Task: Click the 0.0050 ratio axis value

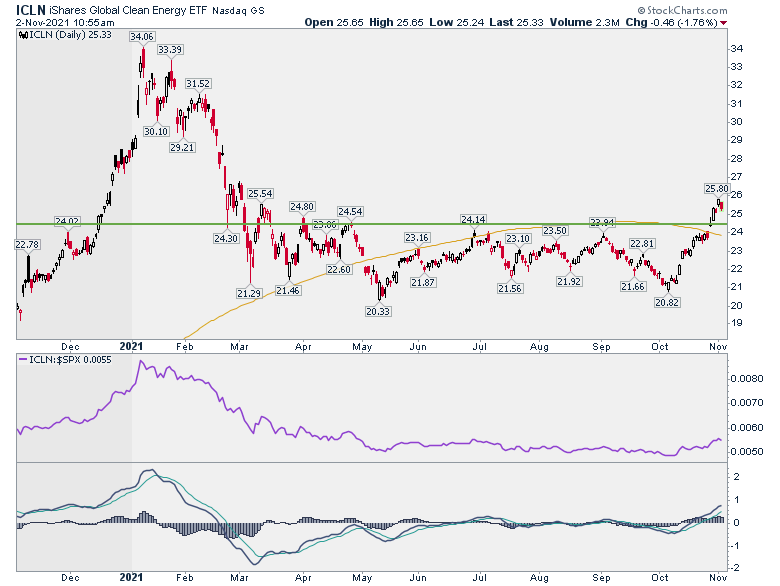Action: click(x=747, y=452)
